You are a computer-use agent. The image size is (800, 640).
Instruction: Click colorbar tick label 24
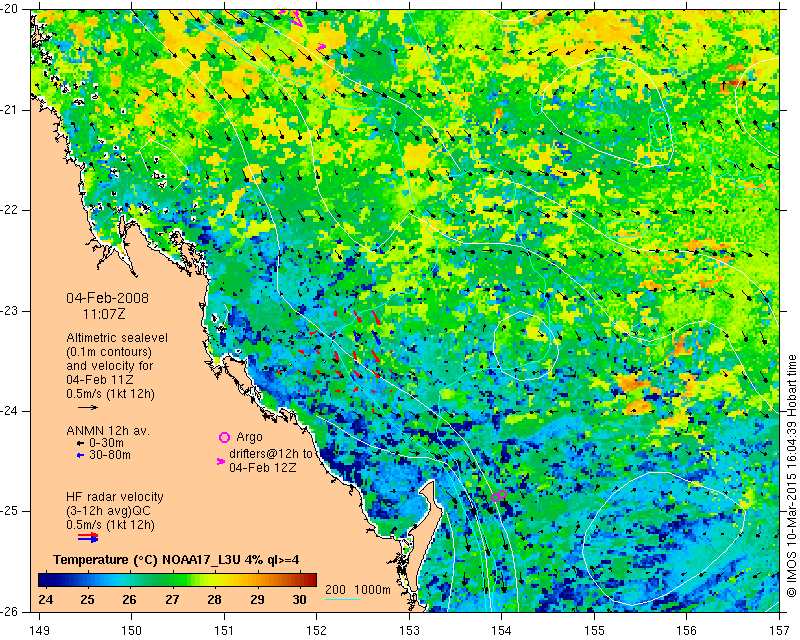45,599
